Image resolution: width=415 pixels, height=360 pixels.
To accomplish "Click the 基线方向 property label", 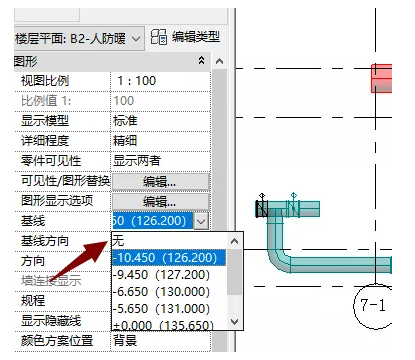I will coord(45,241).
